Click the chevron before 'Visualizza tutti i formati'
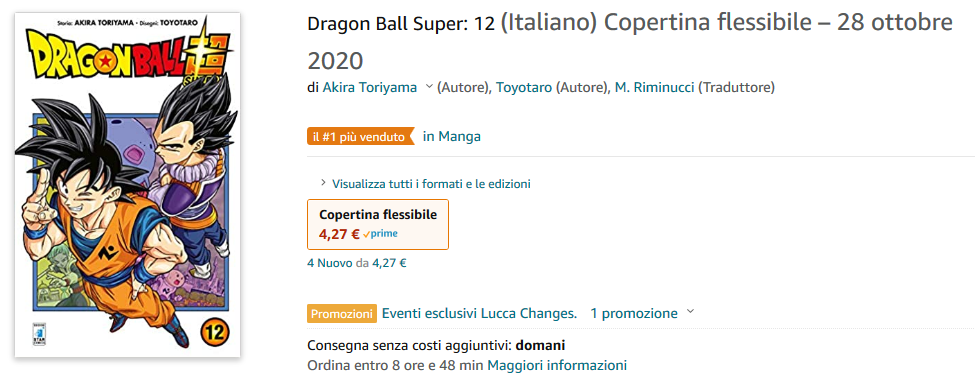The image size is (975, 378). 323,183
